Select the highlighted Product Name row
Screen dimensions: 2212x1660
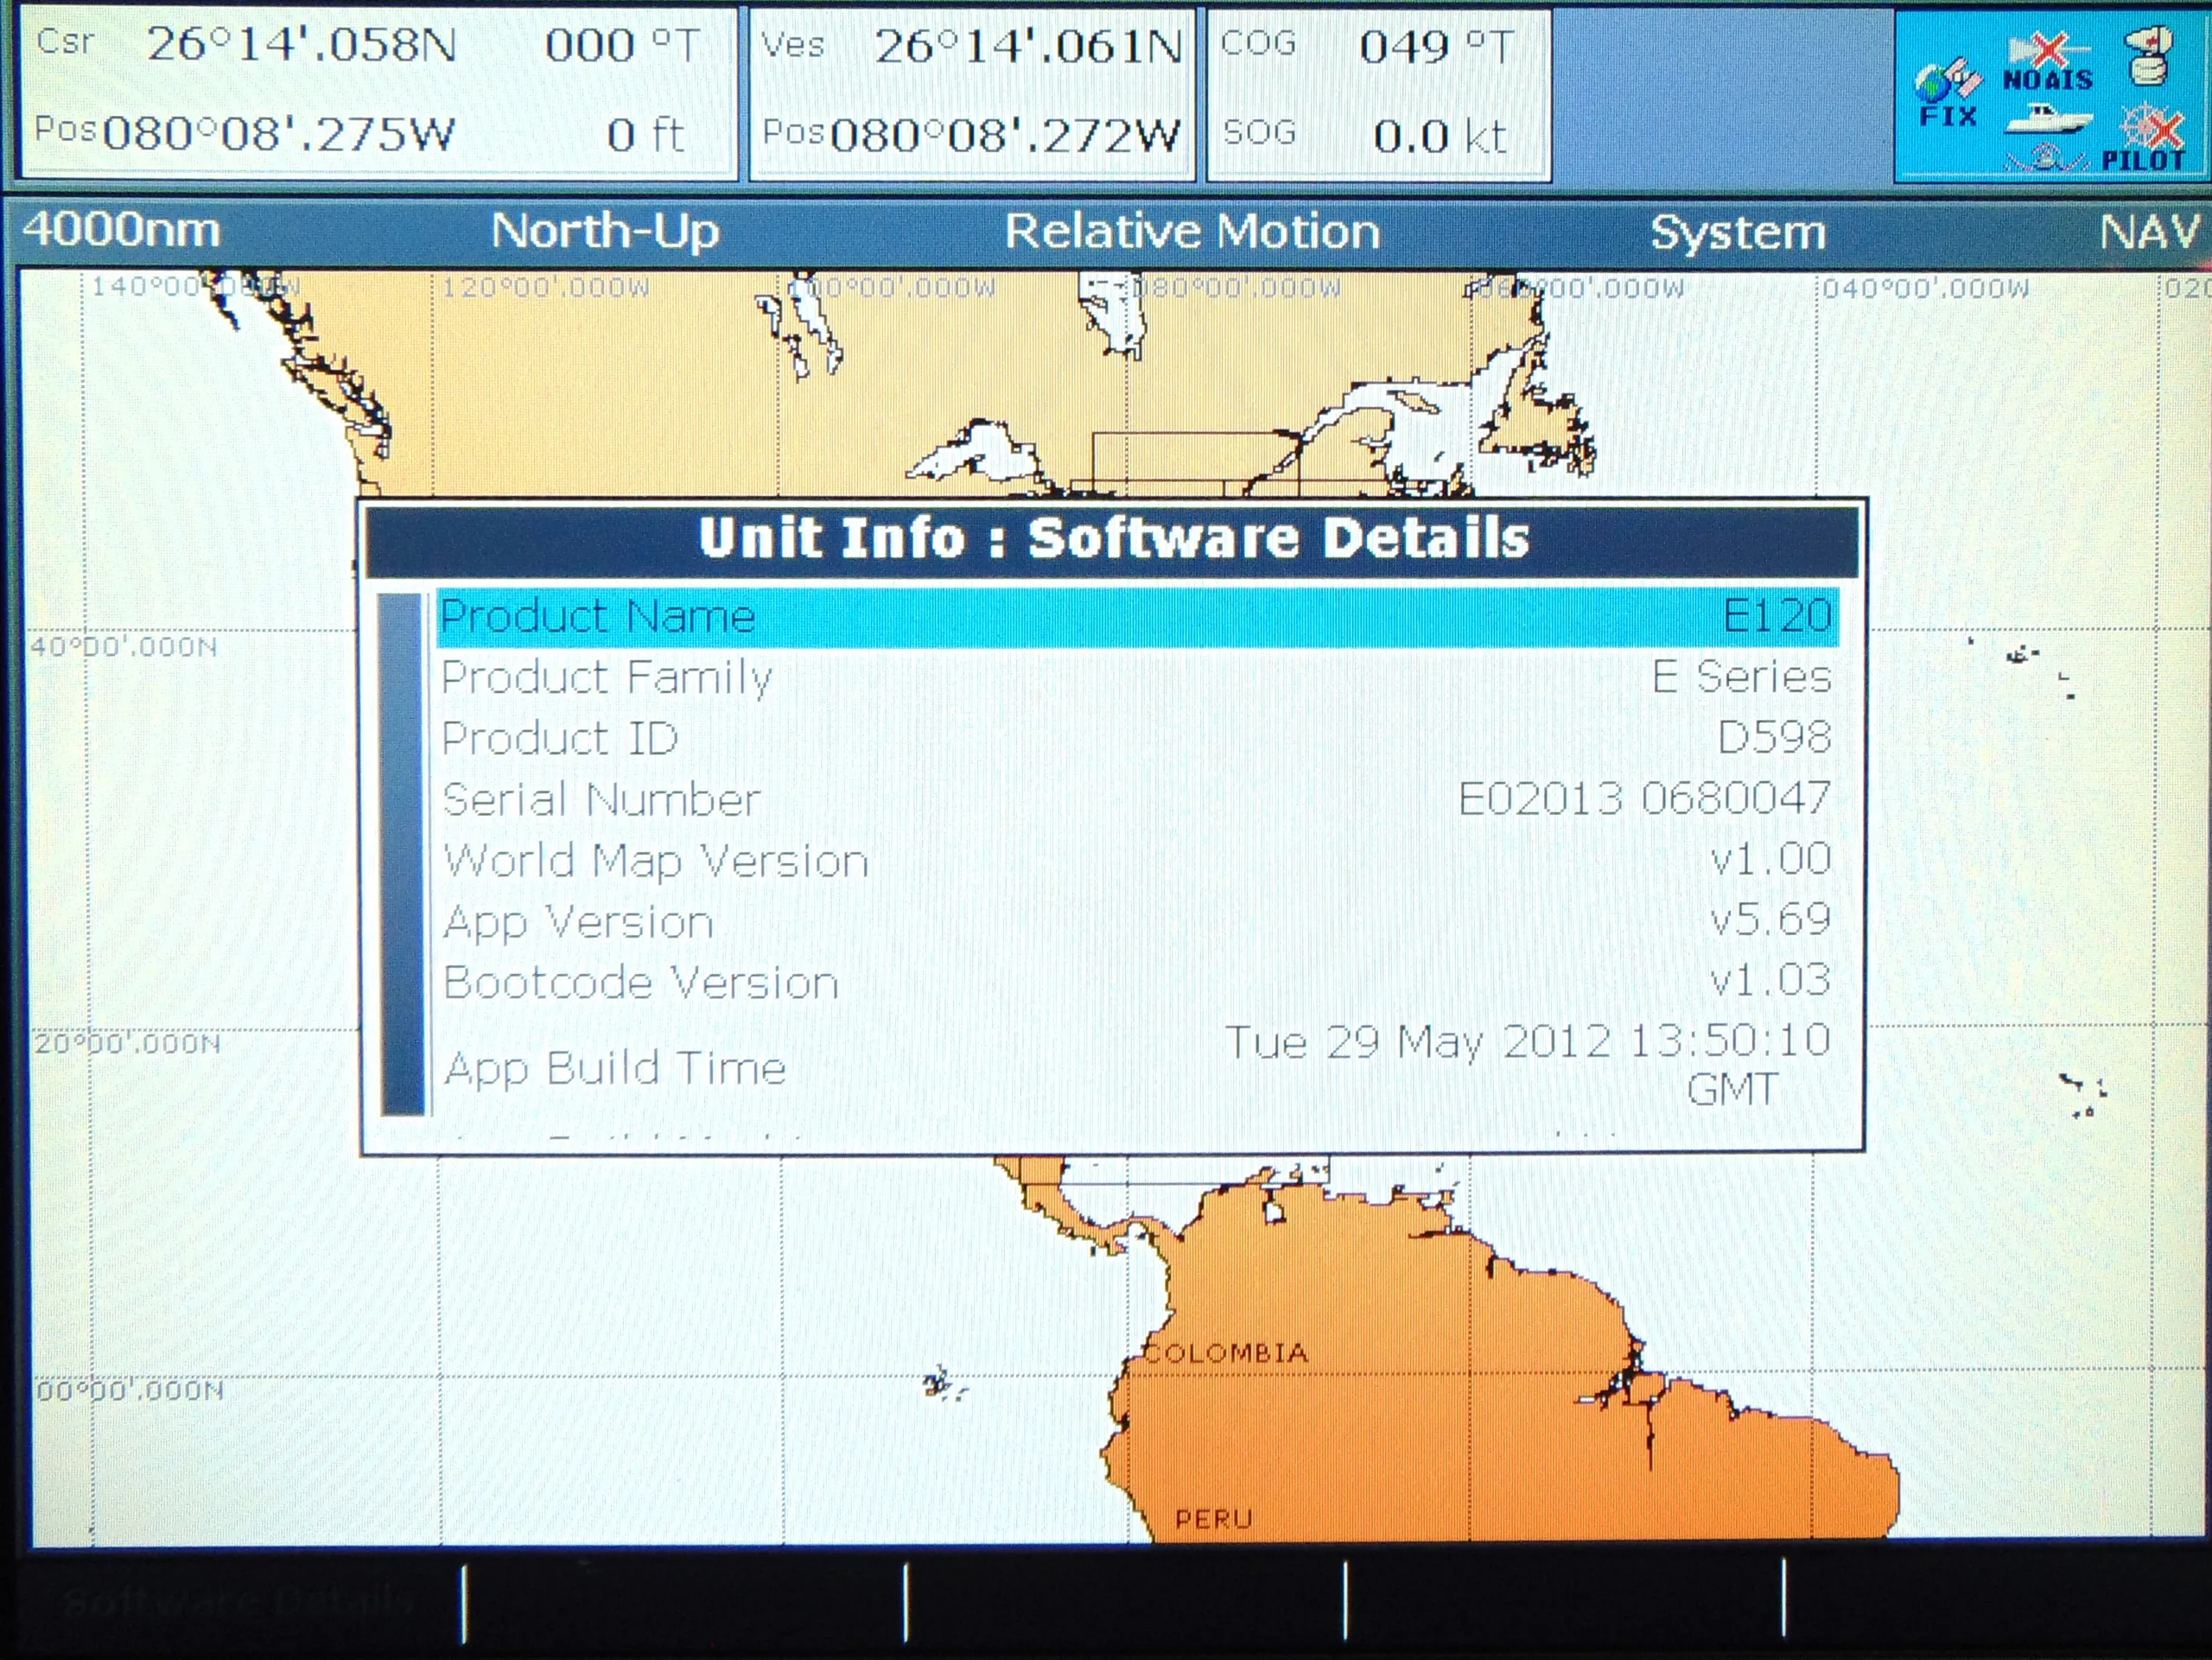(x=1137, y=616)
